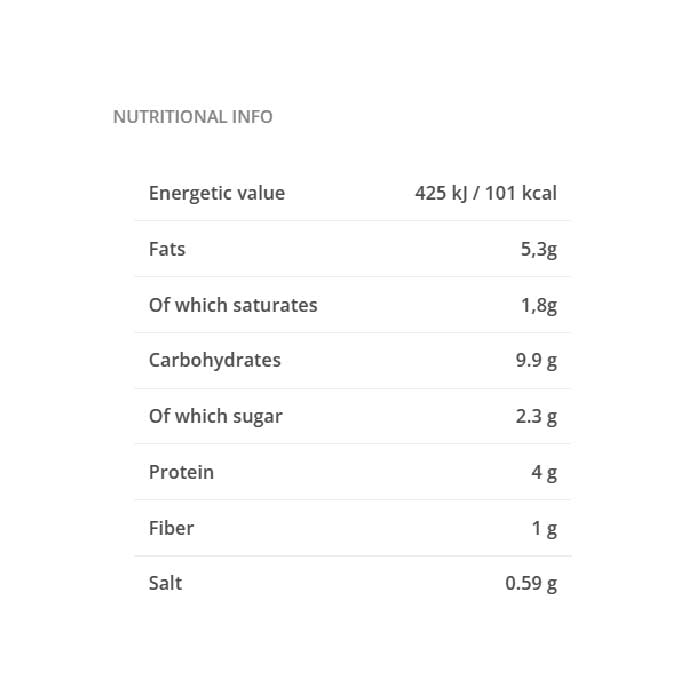Viewport: 700px width, 700px height.
Task: Select the 2.3 g sugar value
Action: tap(536, 417)
